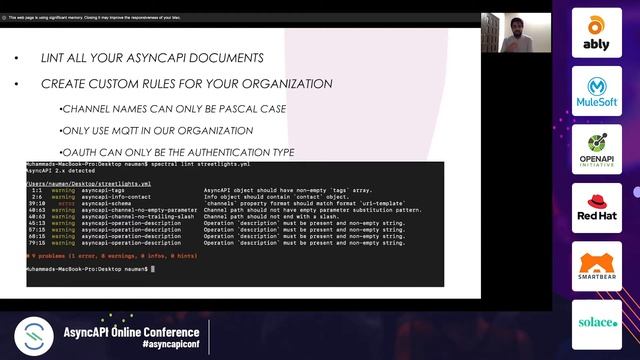Open the speaker webcam thumbnail
The width and height of the screenshot is (640, 360).
coord(516,33)
